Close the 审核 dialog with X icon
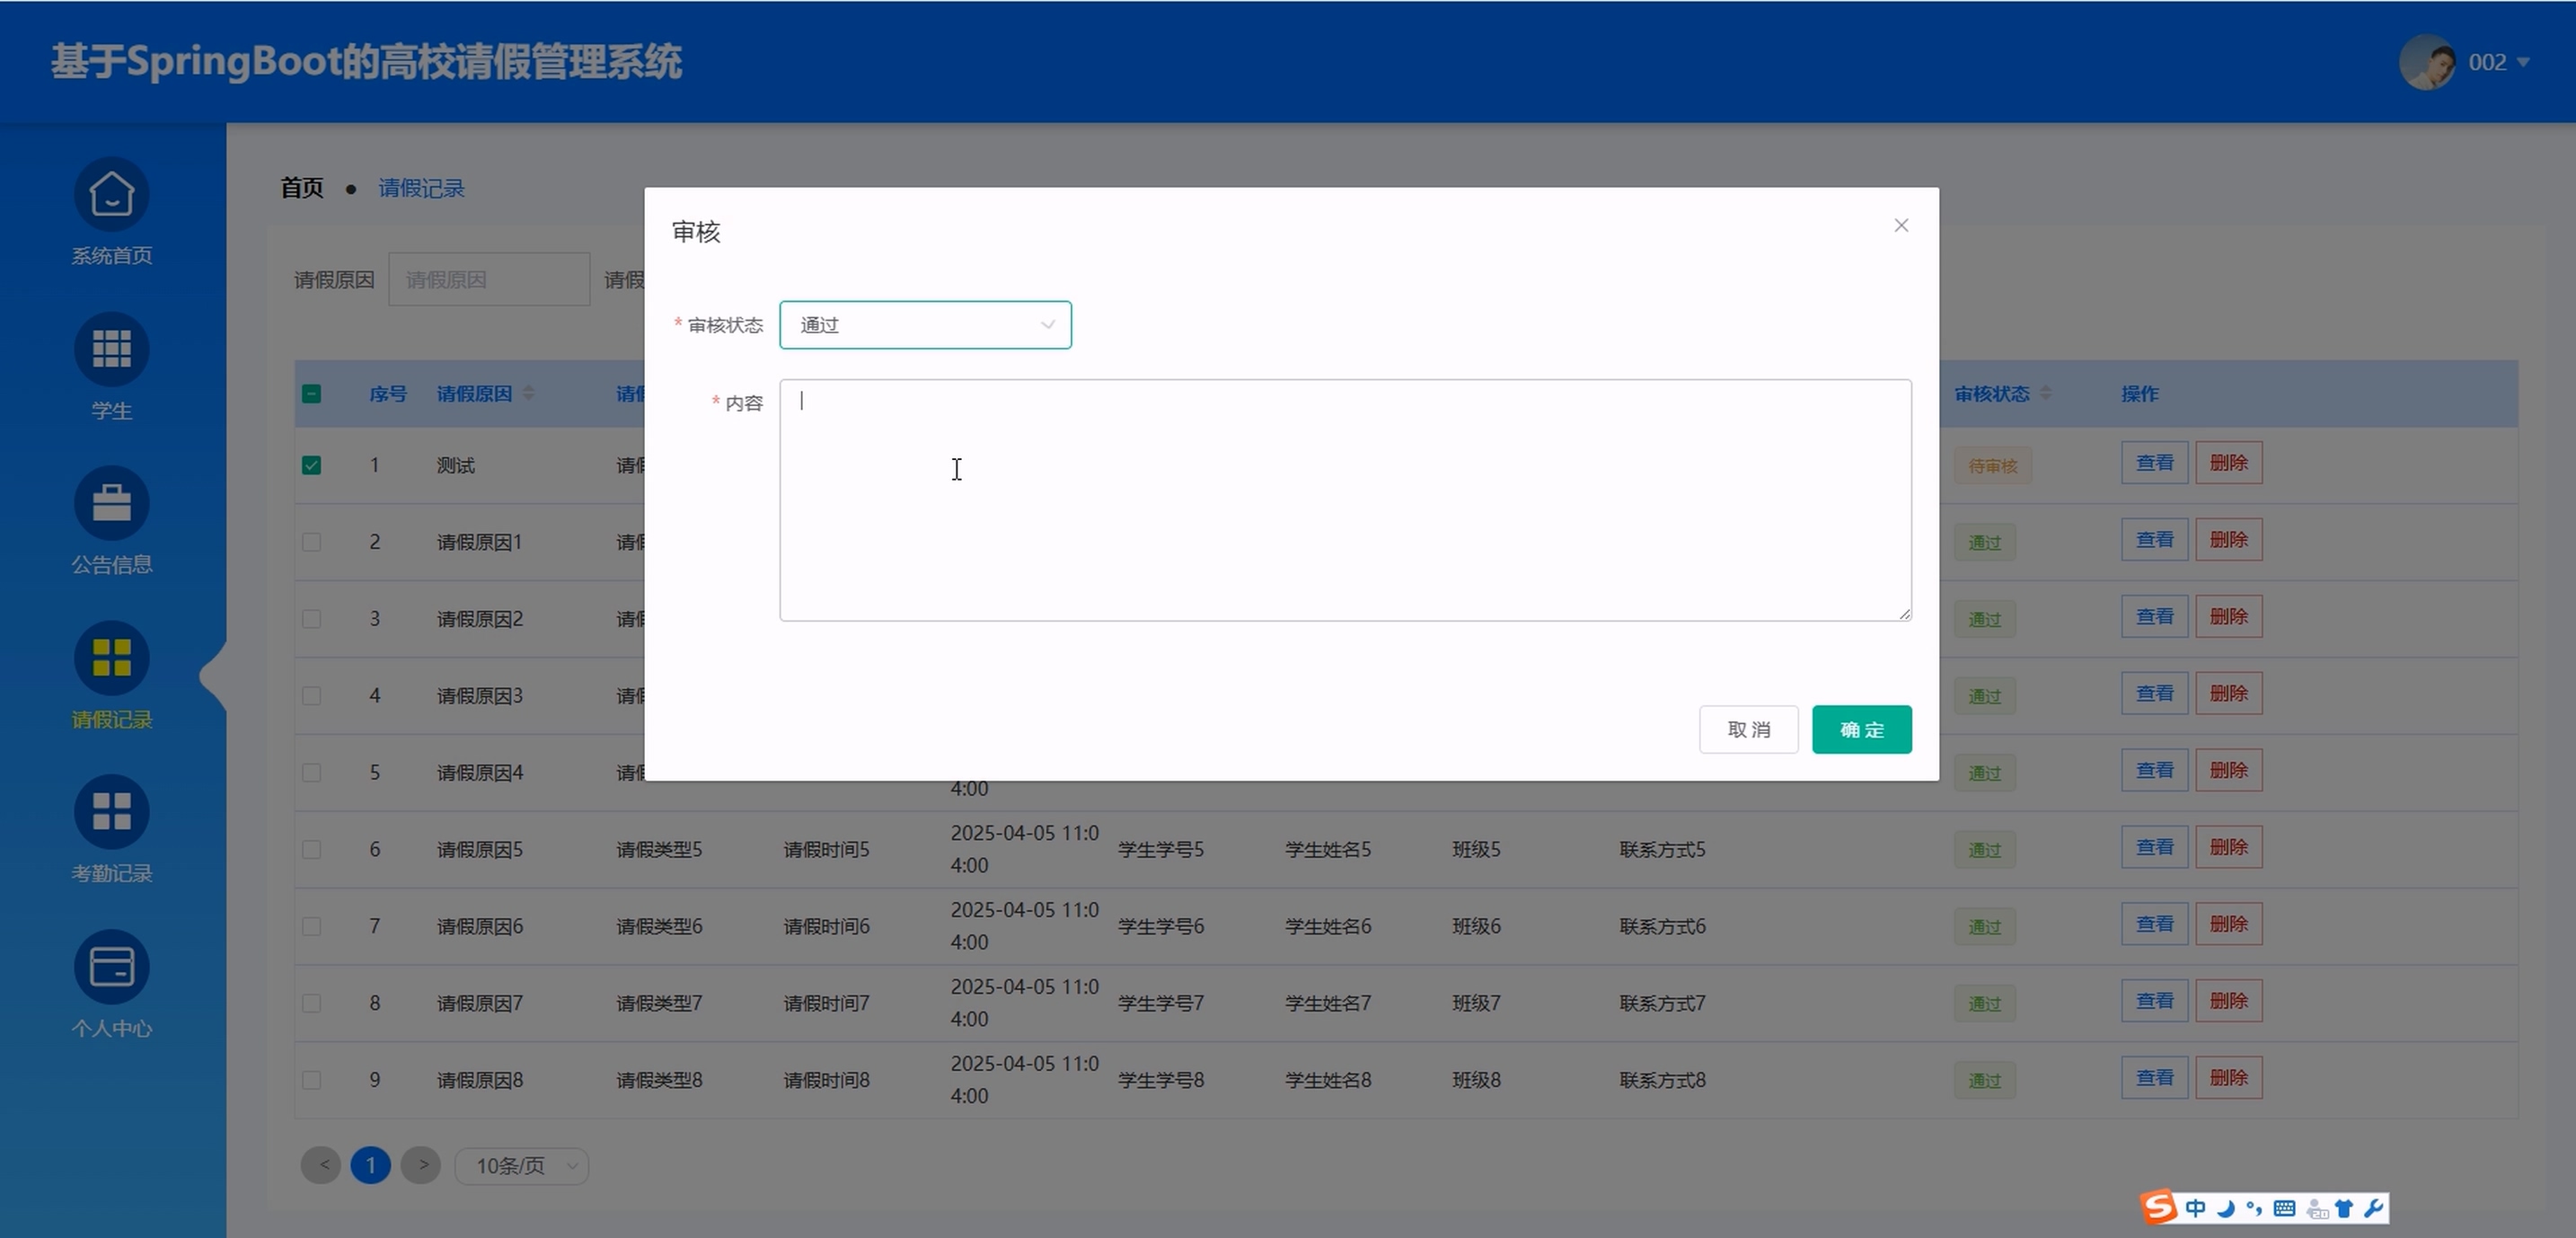This screenshot has width=2576, height=1238. point(1901,226)
